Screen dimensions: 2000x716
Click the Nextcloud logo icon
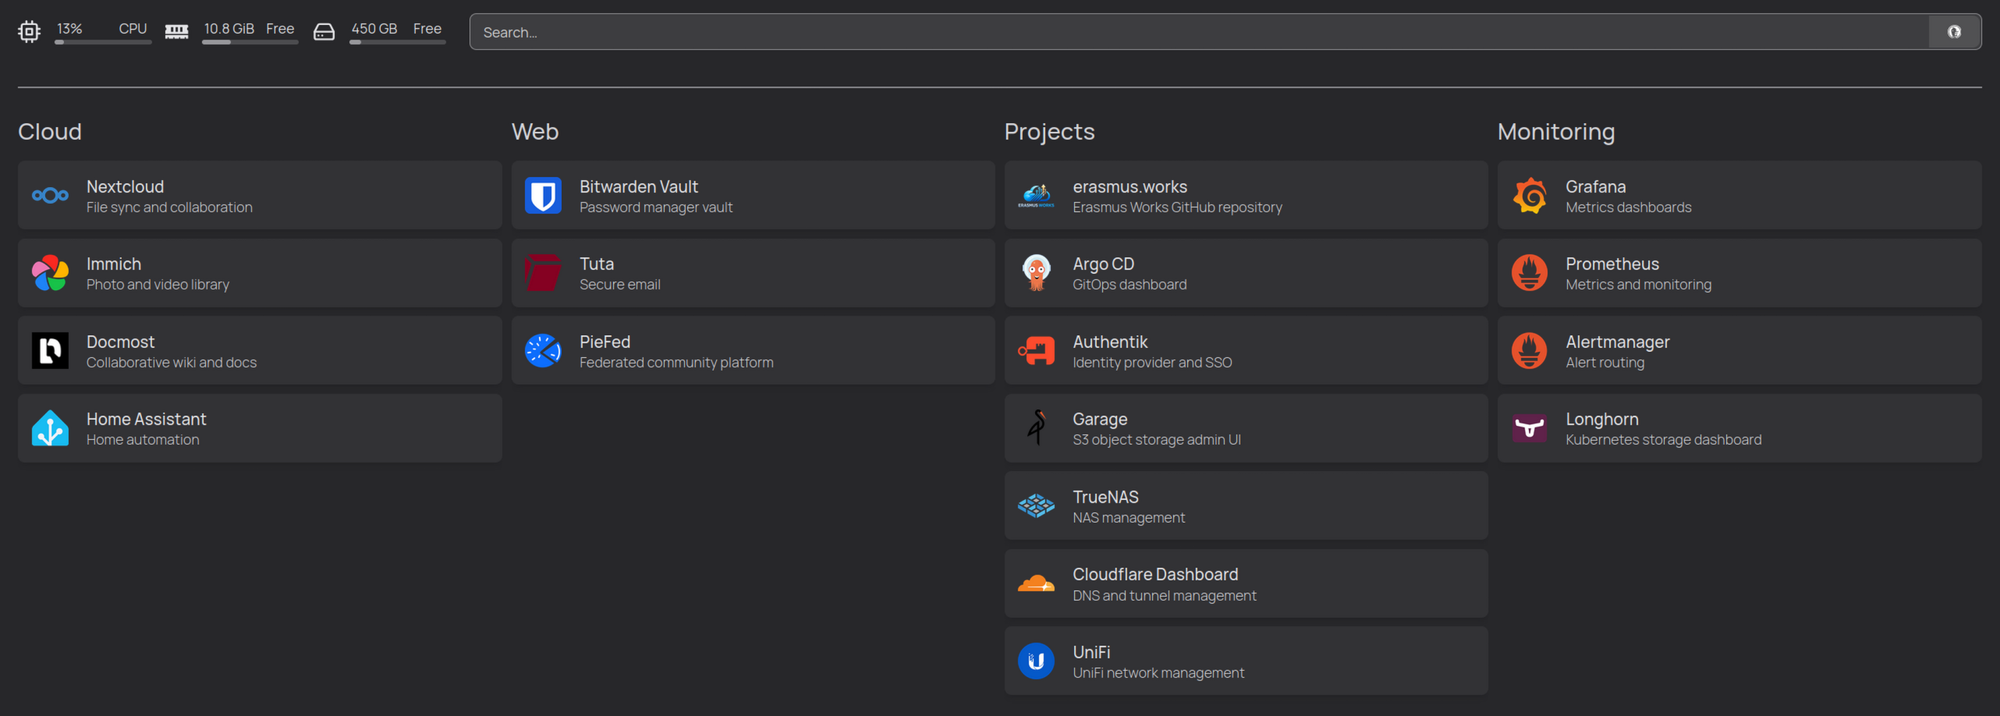(50, 196)
